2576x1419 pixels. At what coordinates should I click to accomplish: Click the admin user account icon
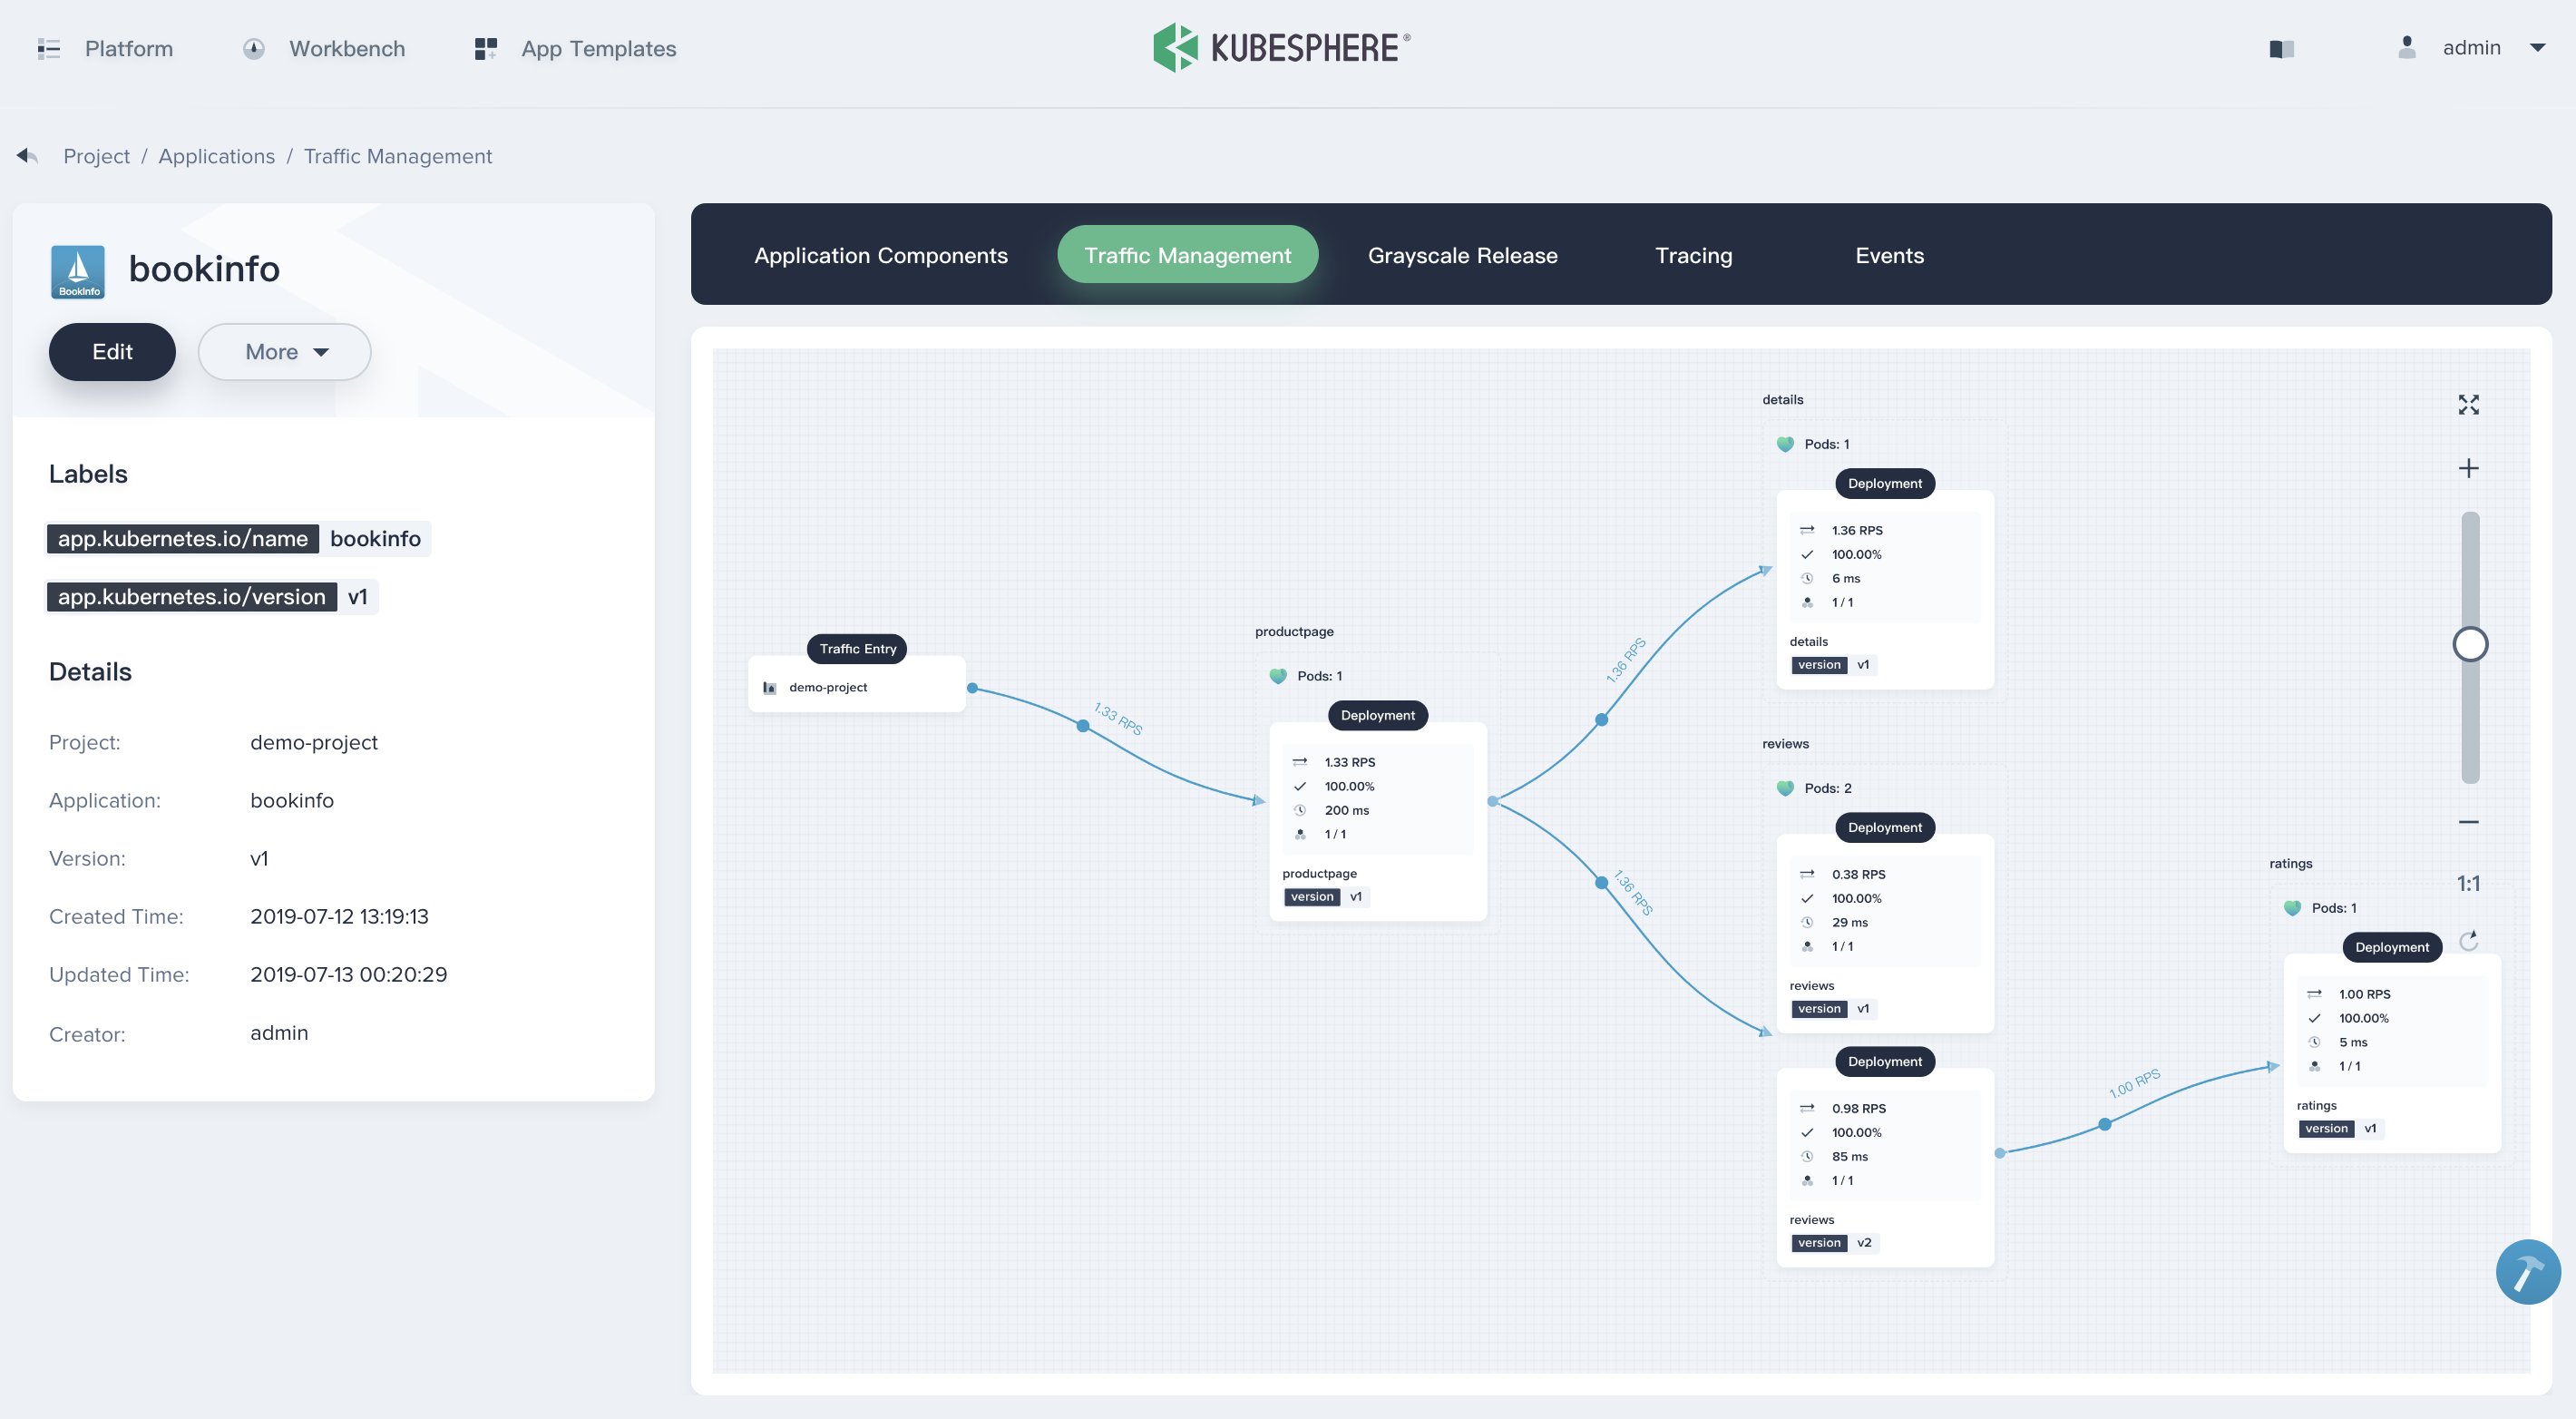tap(2408, 47)
